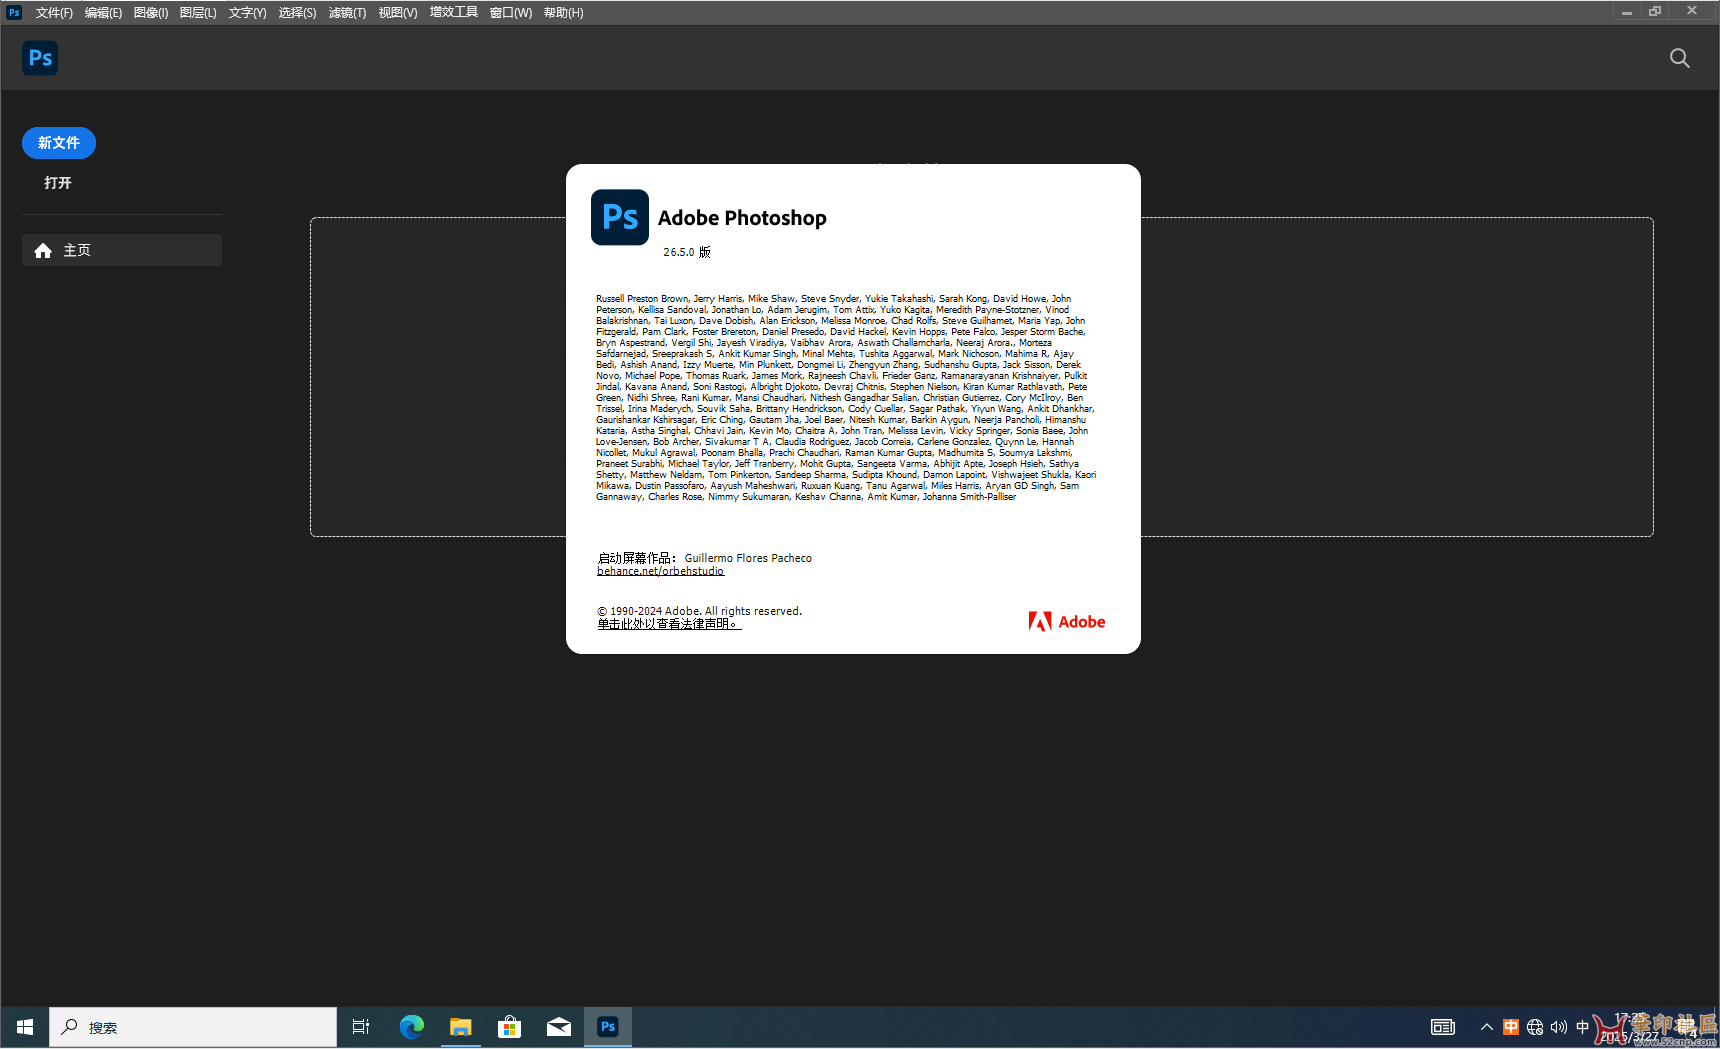This screenshot has width=1720, height=1049.
Task: Click the small Ps icon in title bar
Action: pos(14,12)
